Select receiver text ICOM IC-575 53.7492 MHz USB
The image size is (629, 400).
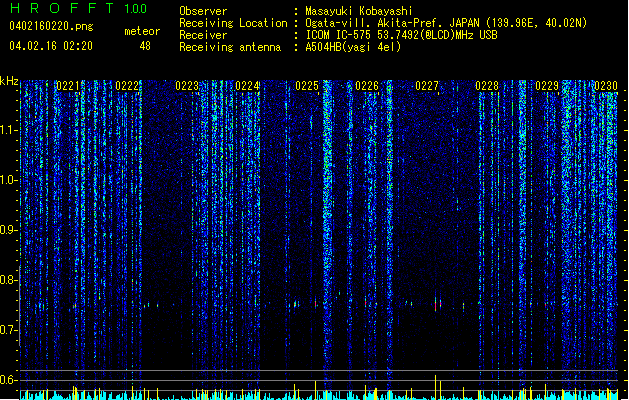click(401, 35)
